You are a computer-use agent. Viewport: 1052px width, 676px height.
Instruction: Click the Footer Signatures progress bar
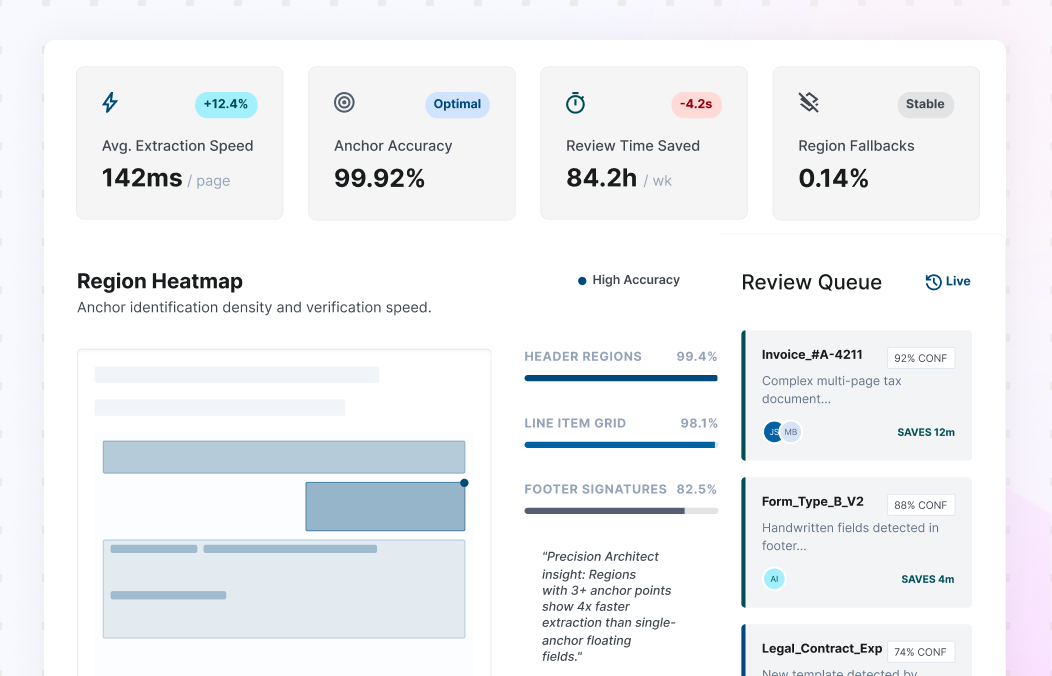pyautogui.click(x=621, y=511)
